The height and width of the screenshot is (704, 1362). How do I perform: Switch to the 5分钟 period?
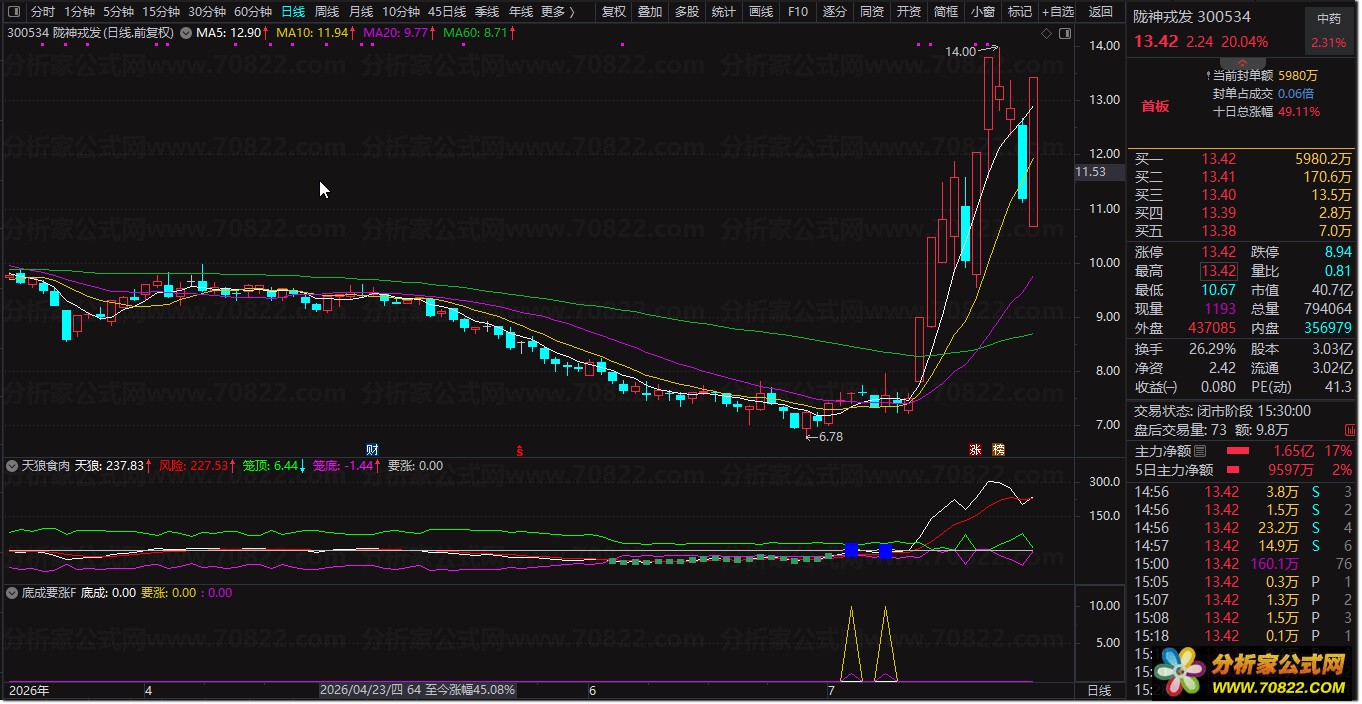pyautogui.click(x=118, y=12)
